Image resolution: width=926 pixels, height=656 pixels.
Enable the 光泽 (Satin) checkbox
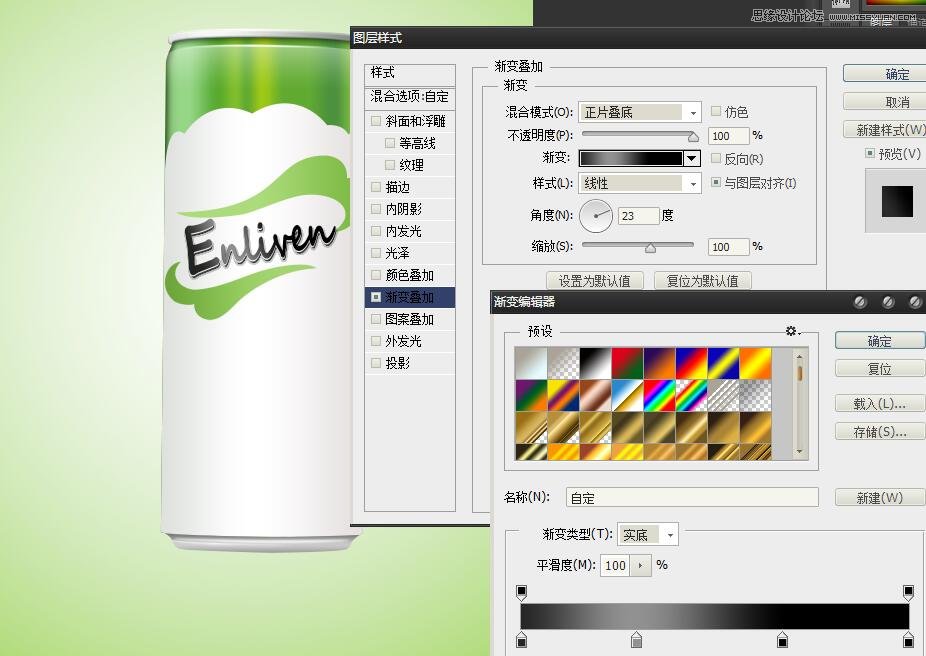click(x=376, y=253)
